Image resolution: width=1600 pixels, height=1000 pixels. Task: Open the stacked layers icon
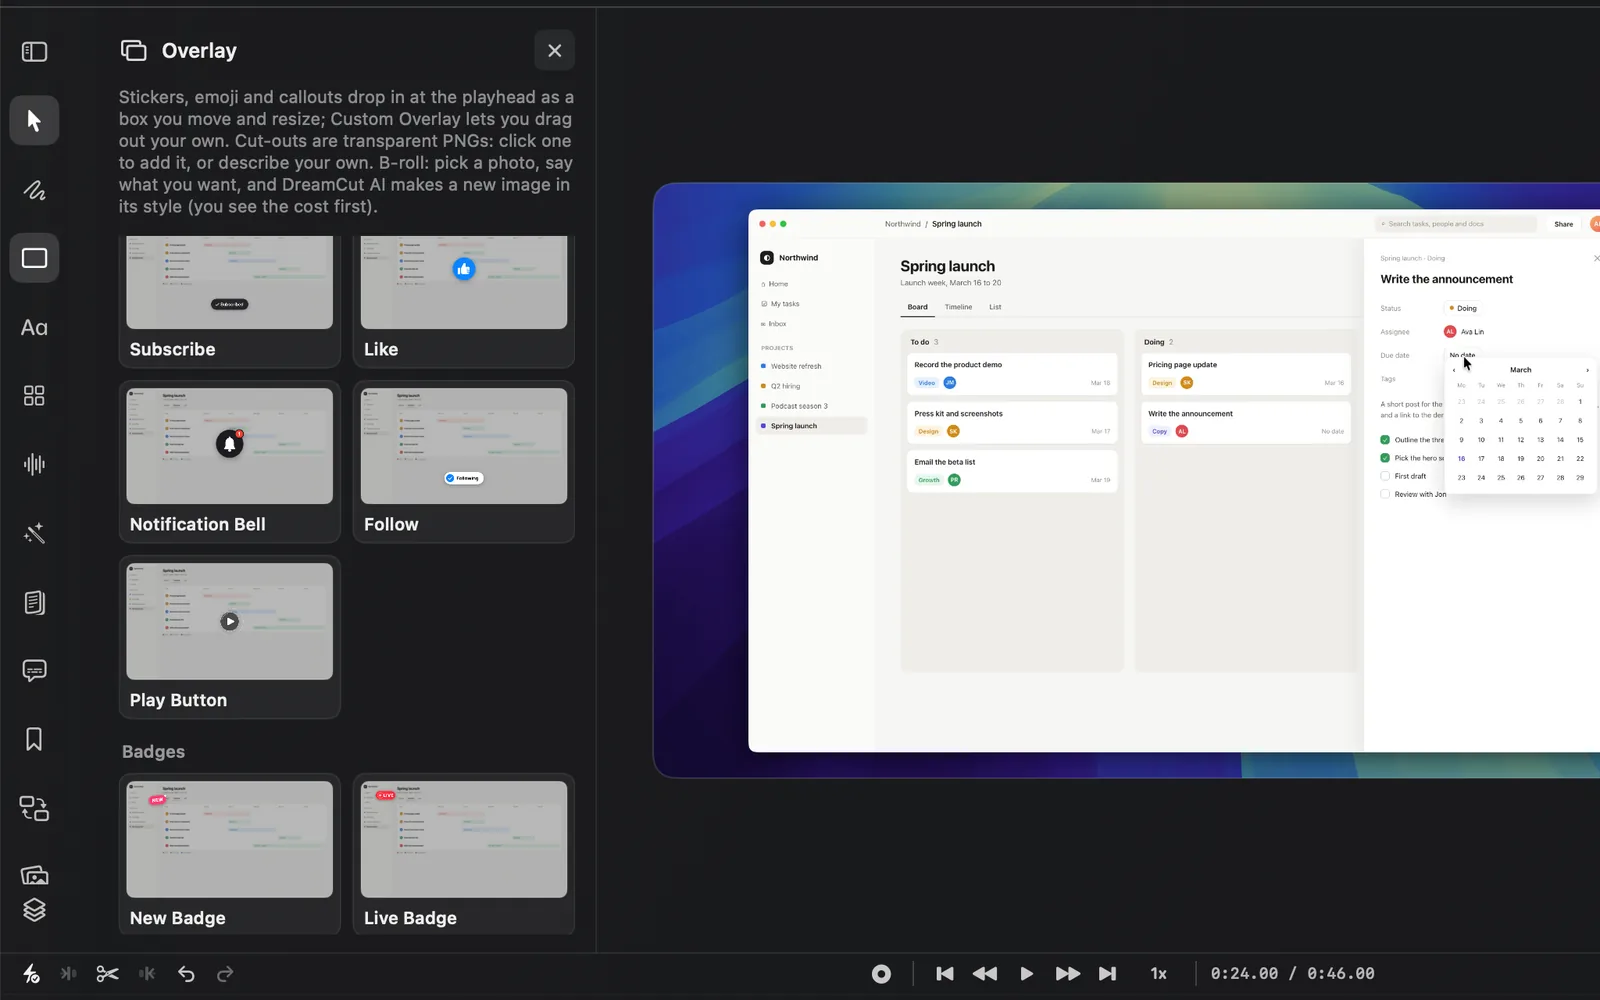pyautogui.click(x=34, y=910)
